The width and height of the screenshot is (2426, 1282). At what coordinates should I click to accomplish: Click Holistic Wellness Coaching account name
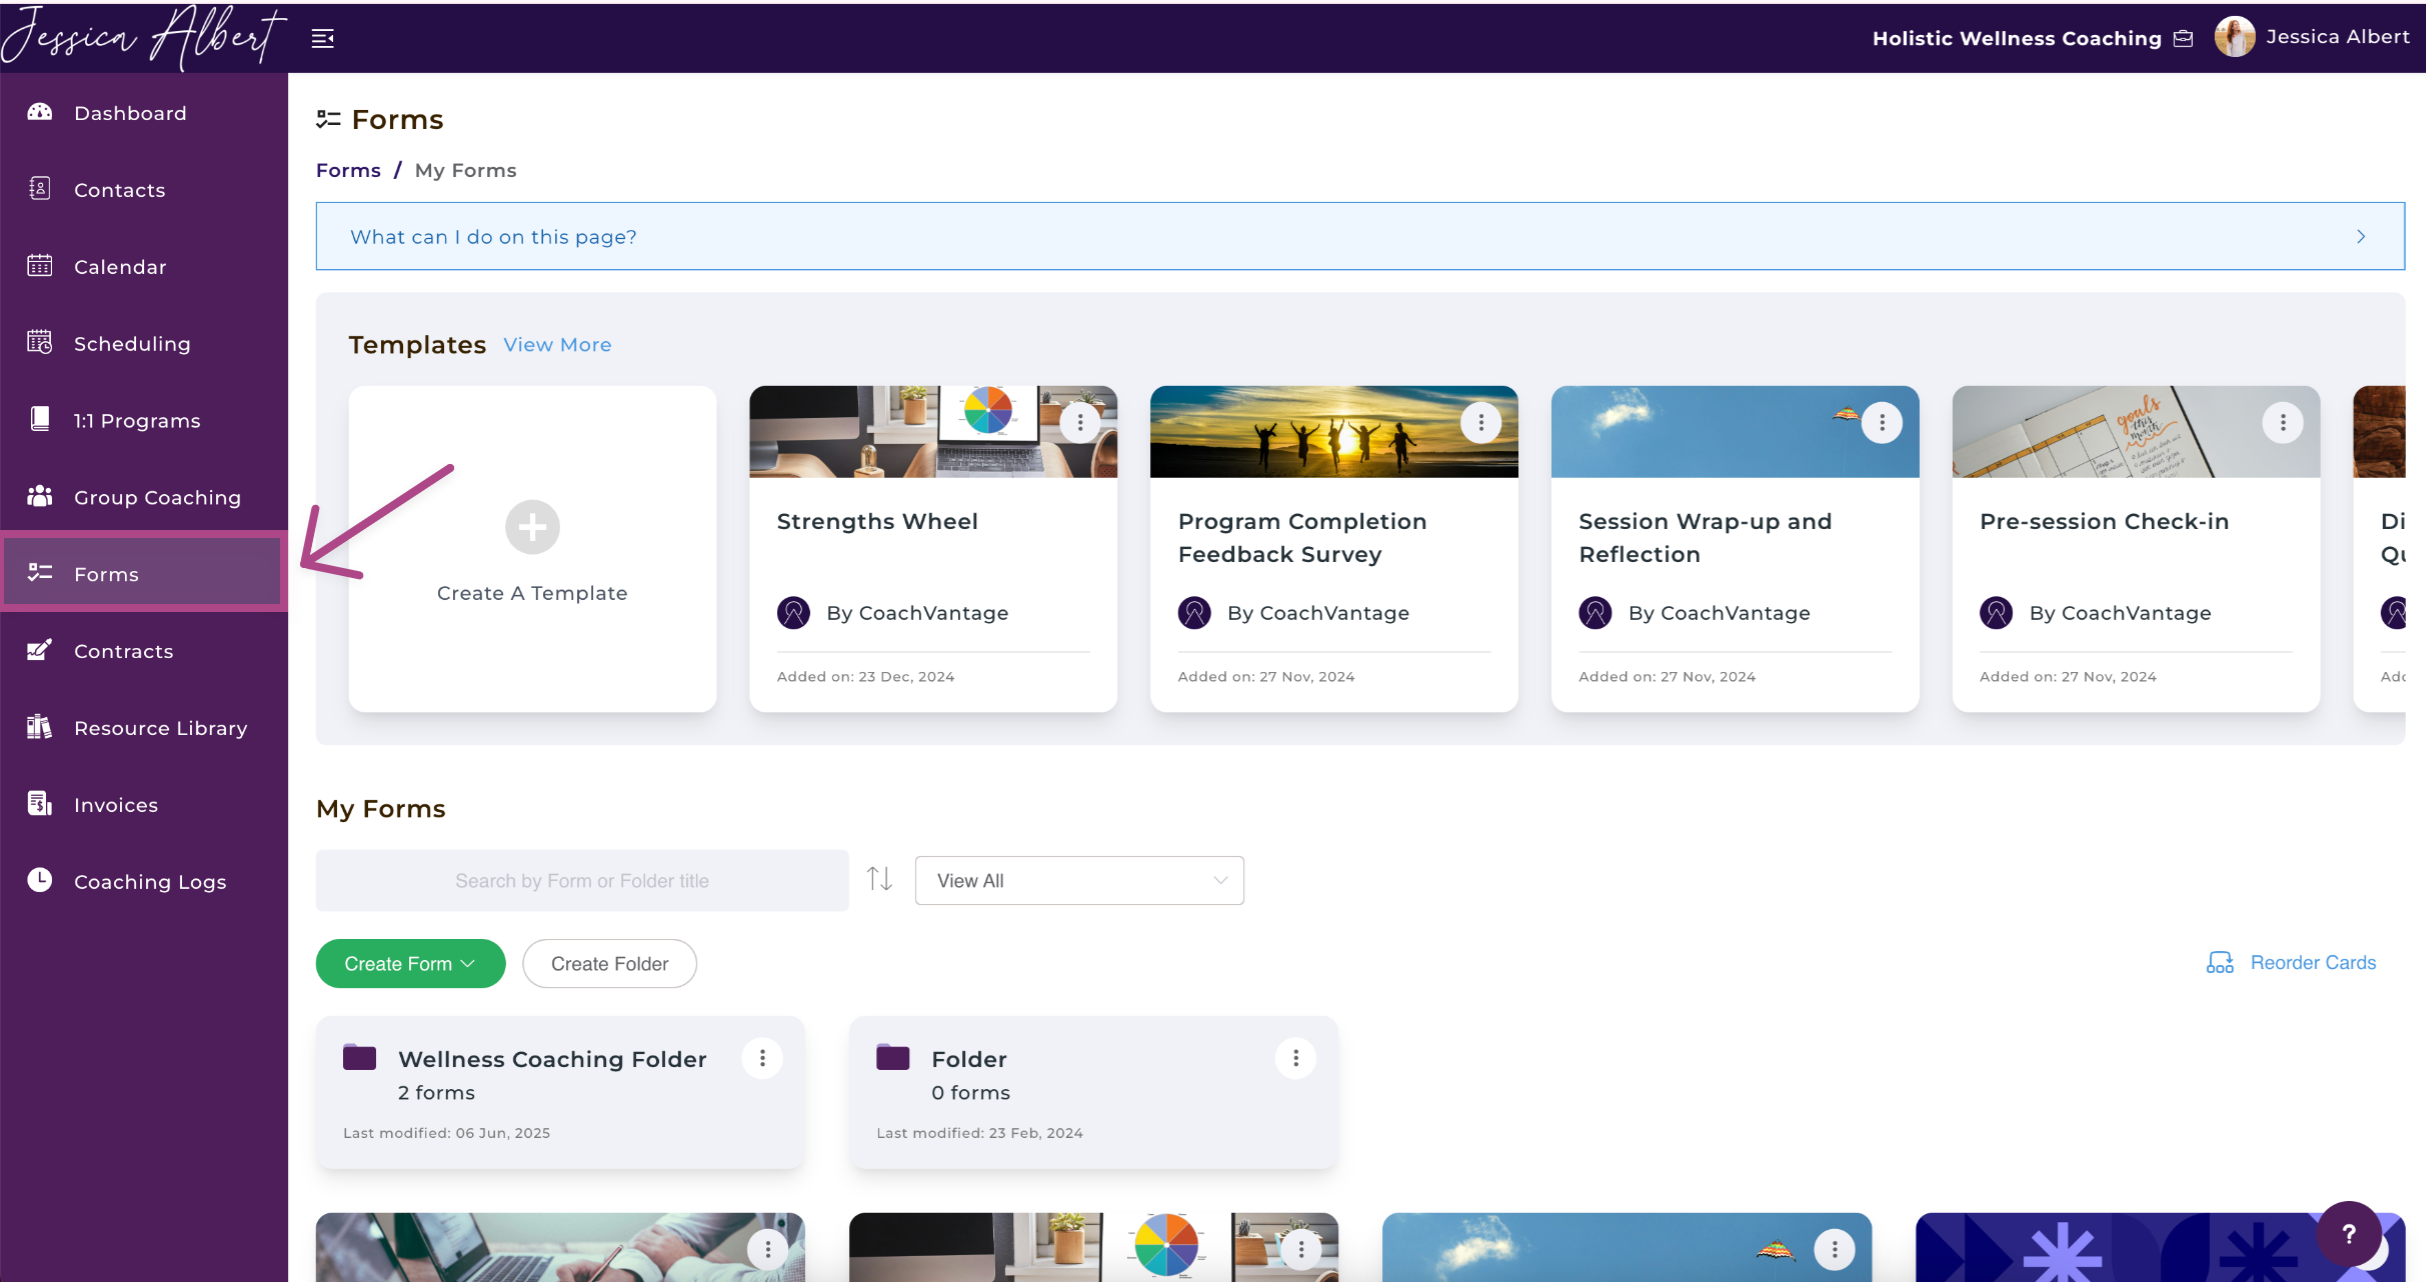[x=2017, y=38]
